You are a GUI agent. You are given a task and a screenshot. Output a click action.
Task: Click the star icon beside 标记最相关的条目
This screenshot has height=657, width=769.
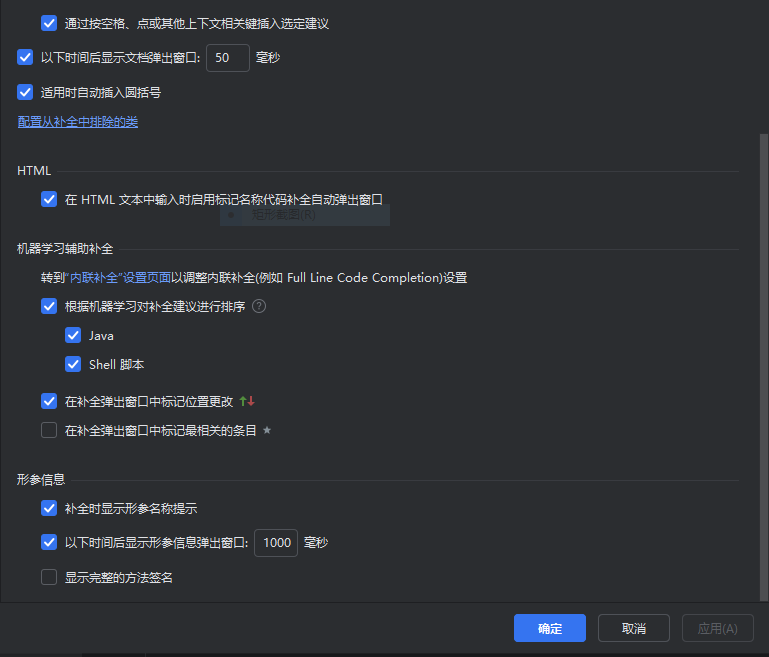[267, 430]
